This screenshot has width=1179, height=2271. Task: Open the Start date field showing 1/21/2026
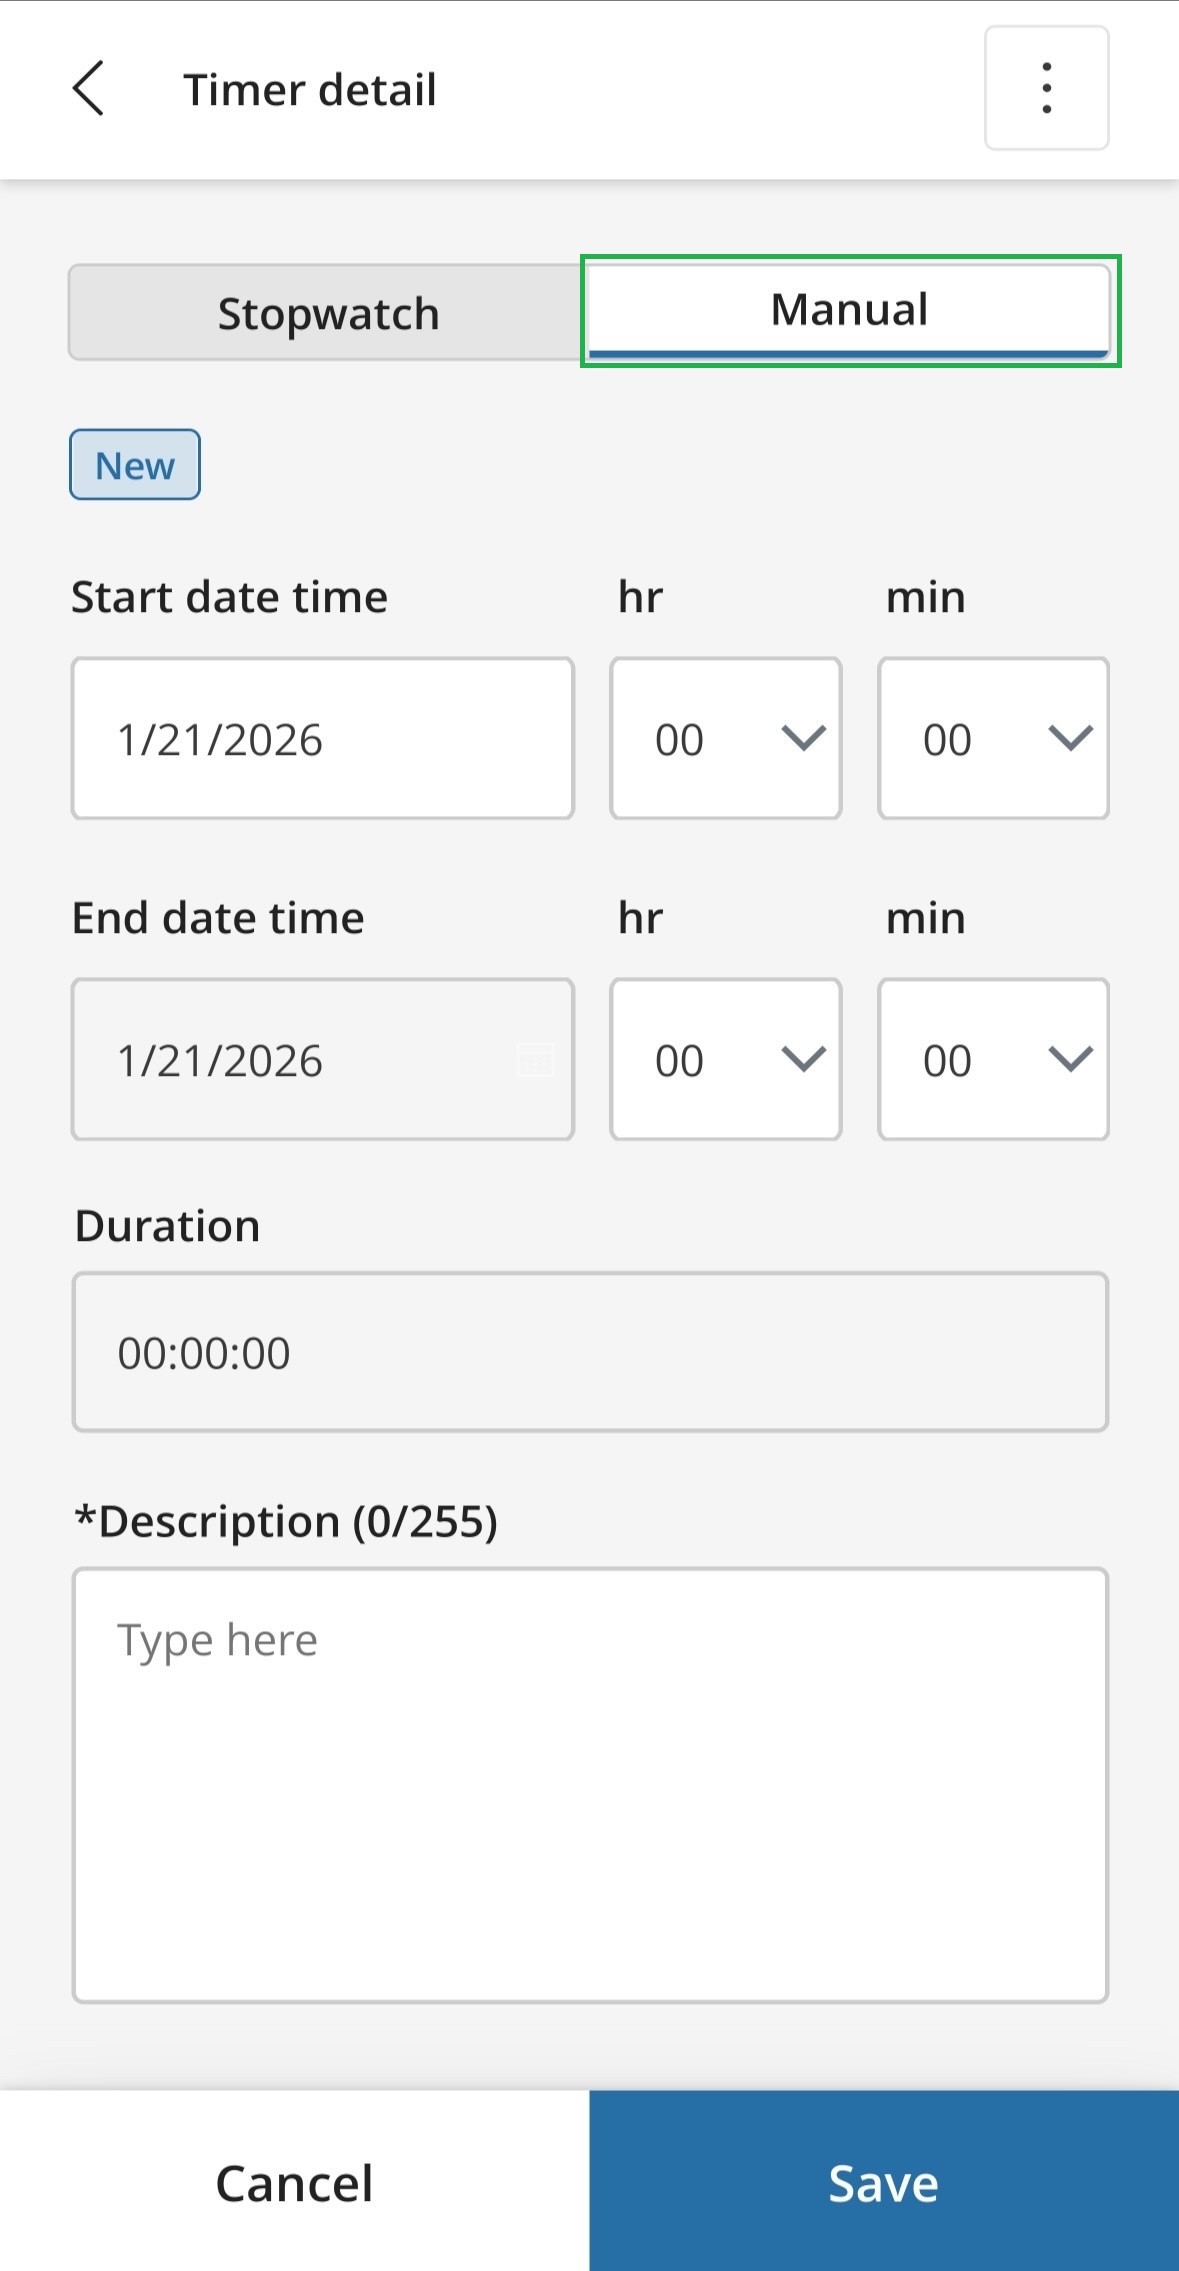322,739
